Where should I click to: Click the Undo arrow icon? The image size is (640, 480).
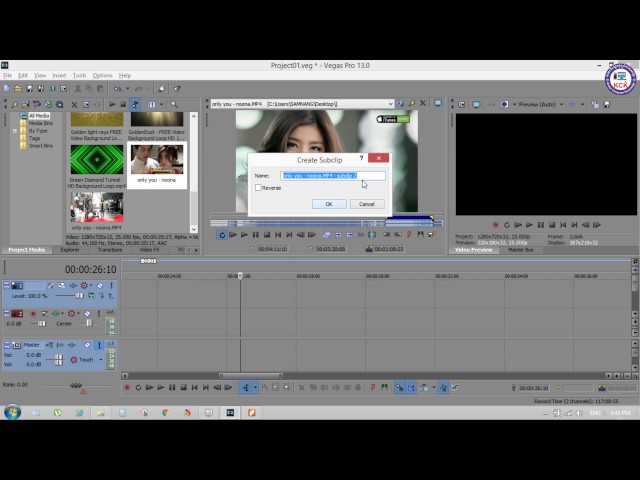[118, 89]
